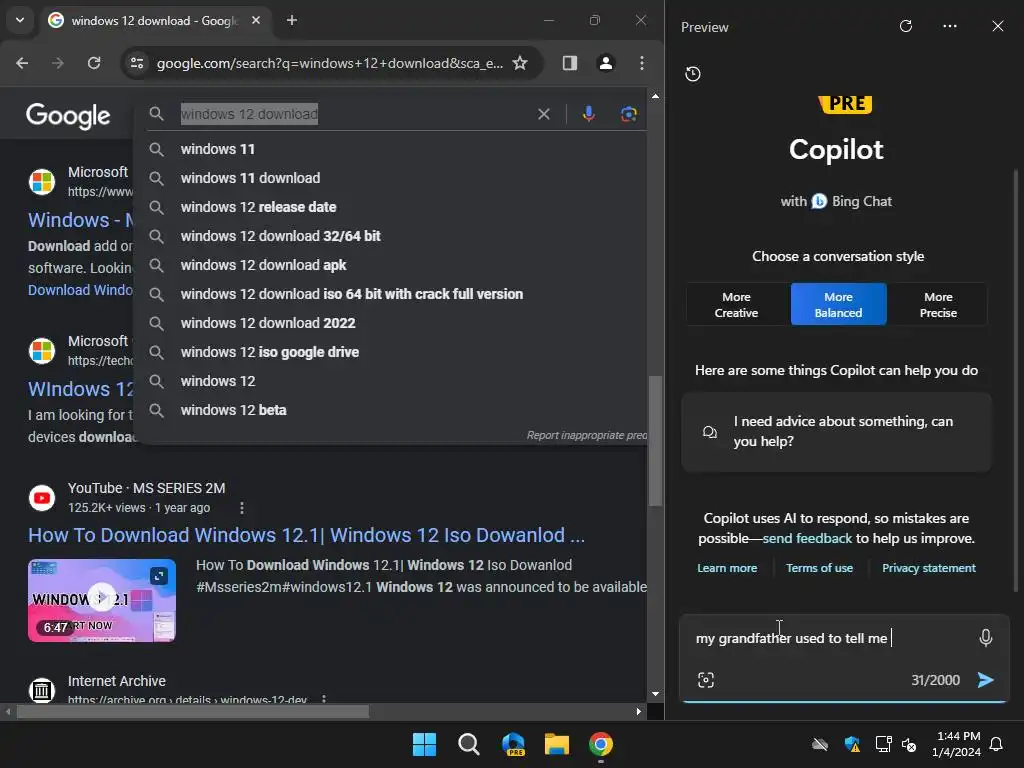The height and width of the screenshot is (768, 1024).
Task: Open Google Lens image search
Action: [628, 114]
